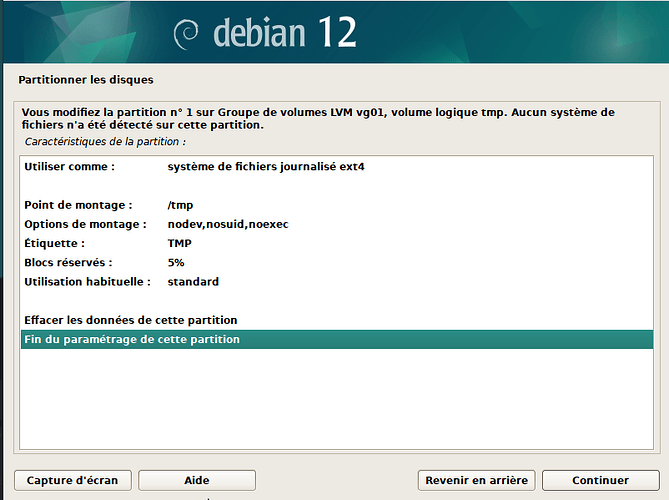Viewport: 669px width, 500px height.
Task: Select the 'Étiquette' TMP row
Action: [337, 243]
